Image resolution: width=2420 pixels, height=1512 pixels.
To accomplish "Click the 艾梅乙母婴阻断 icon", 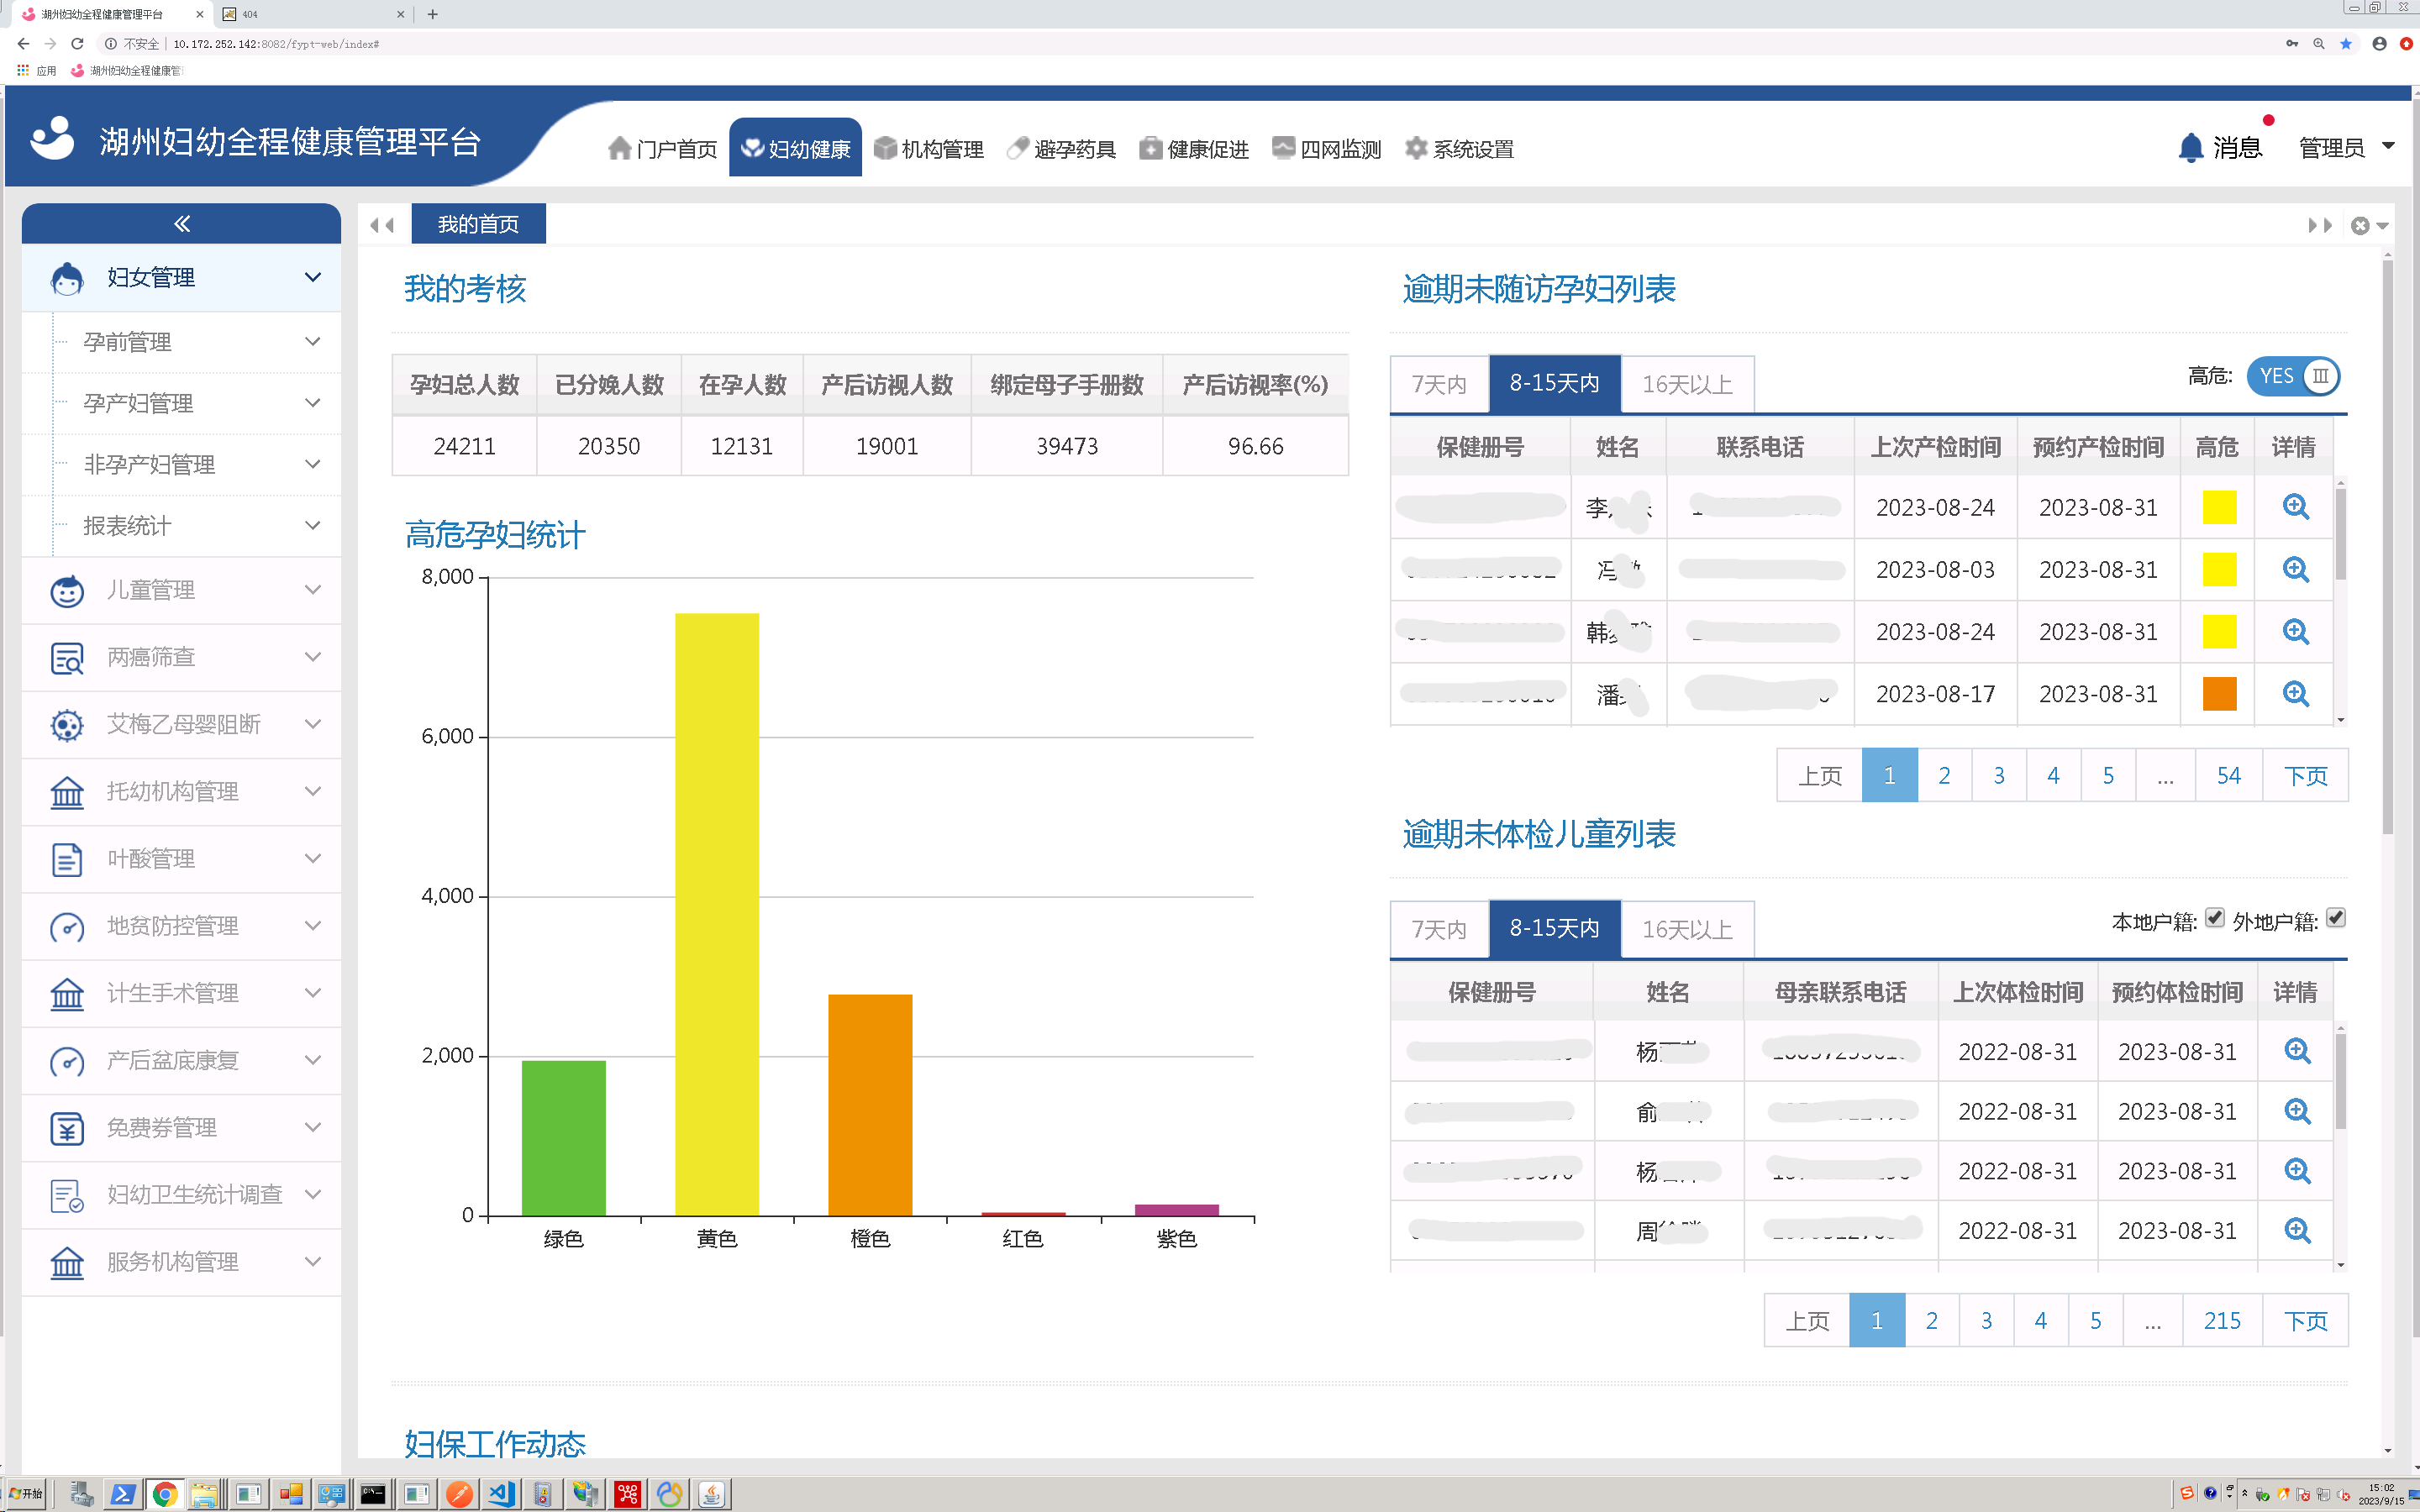I will [67, 724].
